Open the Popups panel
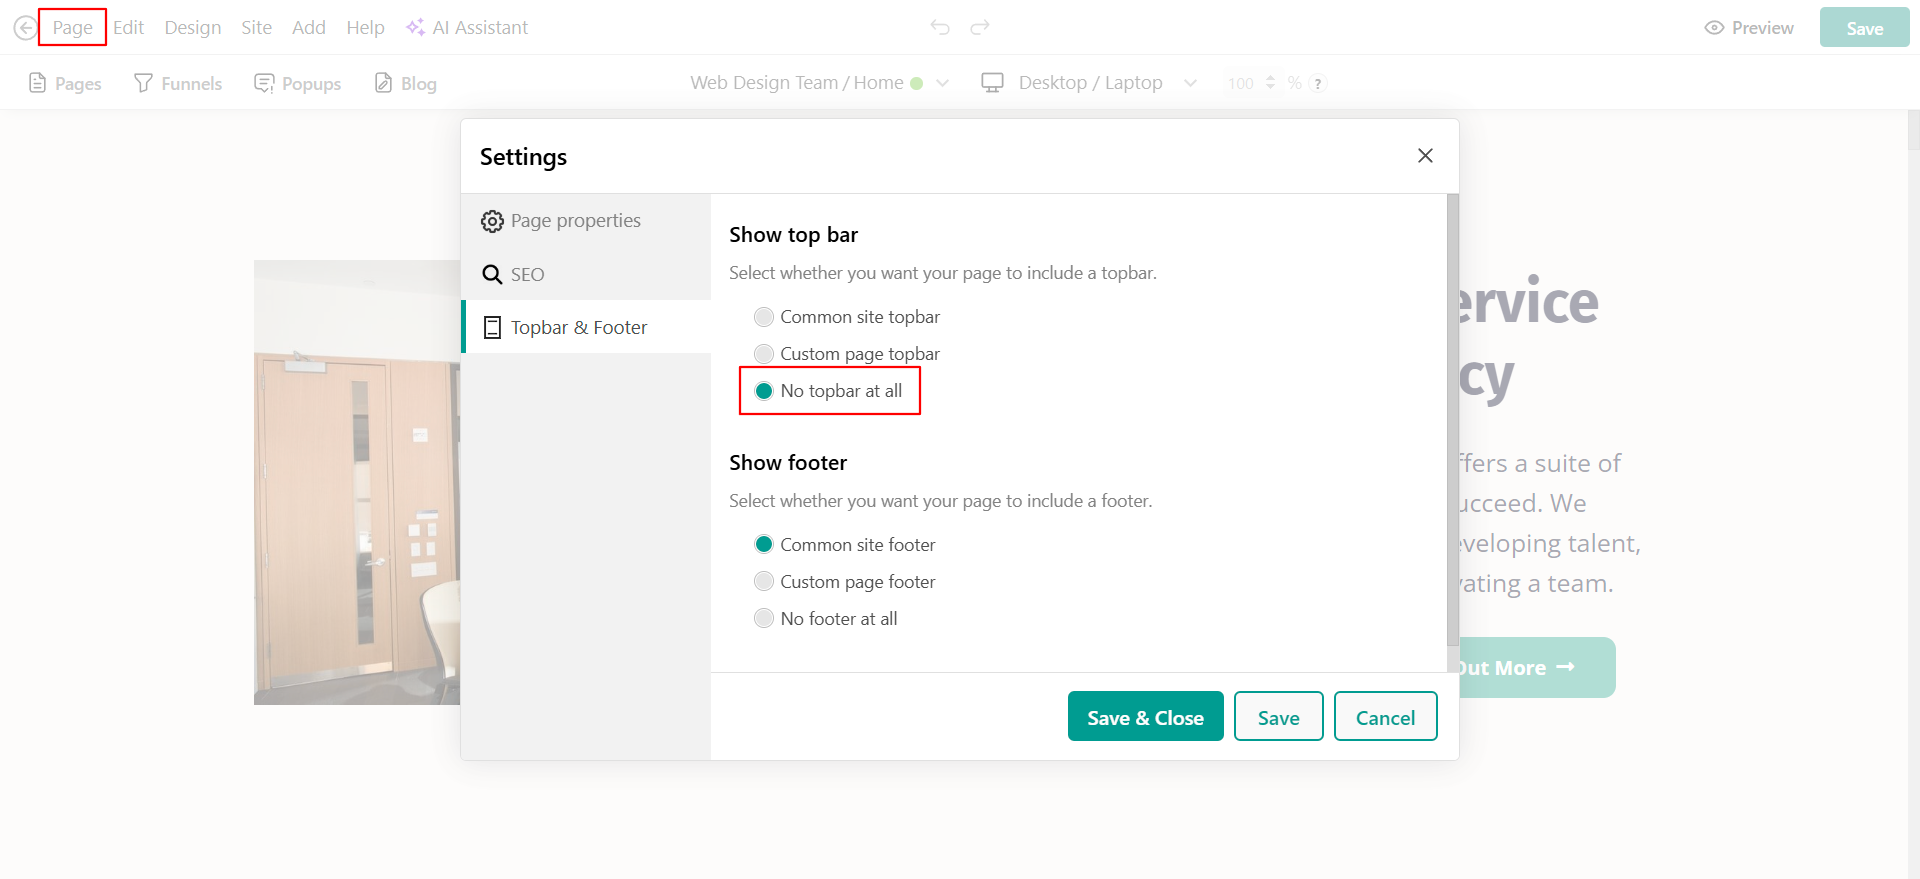Screen dimensions: 1920x879 (x=298, y=83)
